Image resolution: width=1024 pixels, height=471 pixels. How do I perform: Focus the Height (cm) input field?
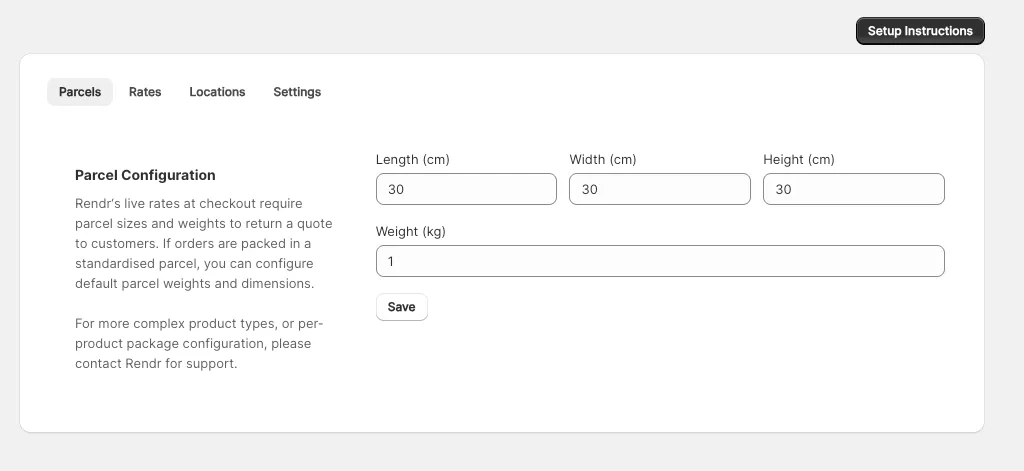[x=854, y=189]
